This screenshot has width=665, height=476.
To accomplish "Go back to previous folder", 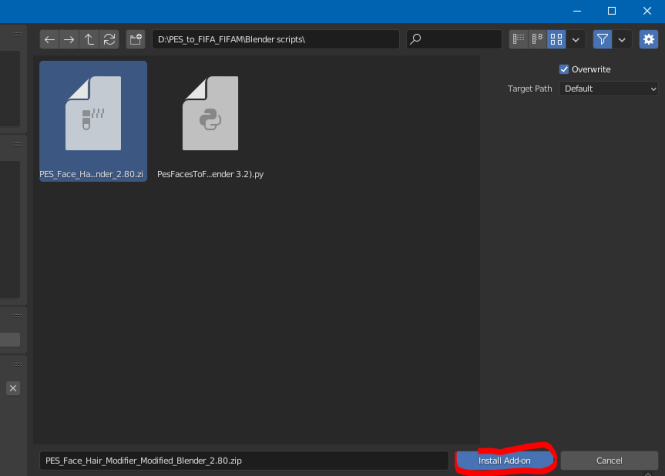I will pyautogui.click(x=50, y=39).
